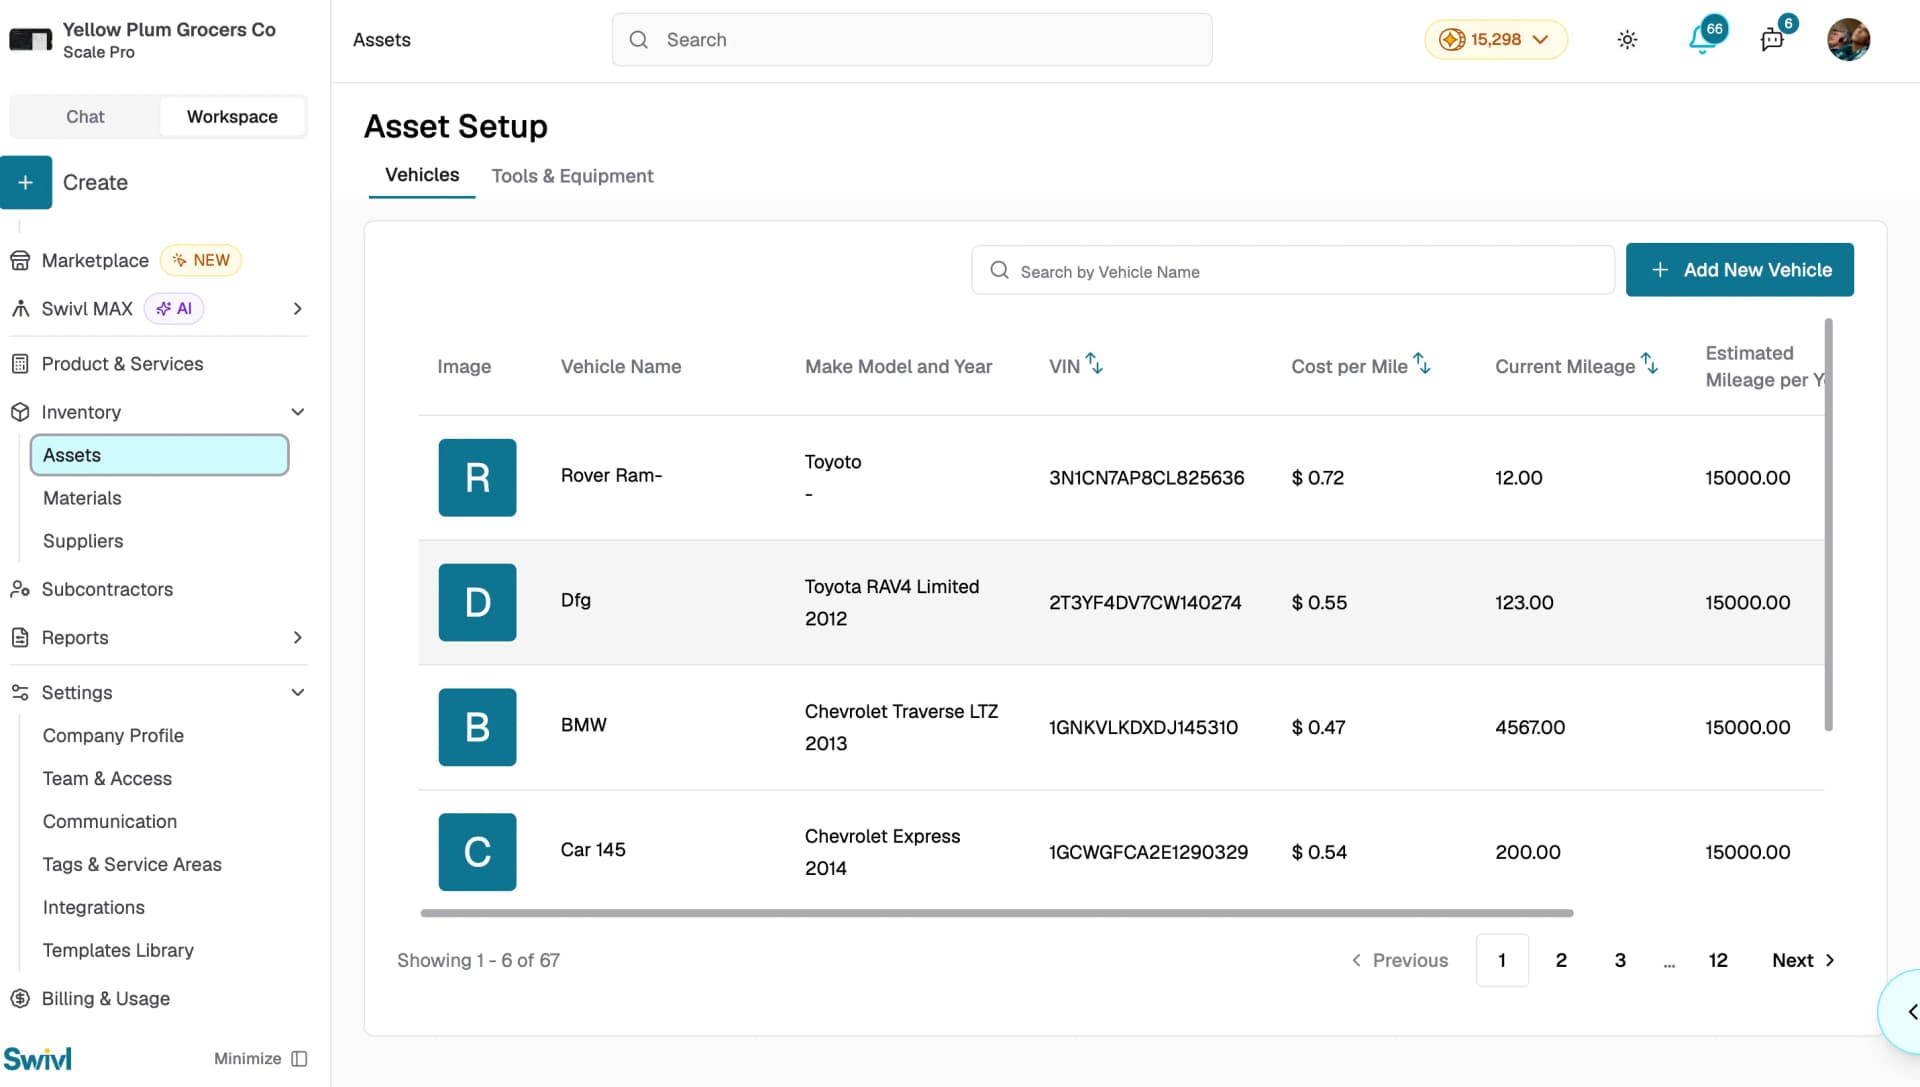Click the Add New Vehicle button
This screenshot has width=1920, height=1087.
click(x=1739, y=270)
